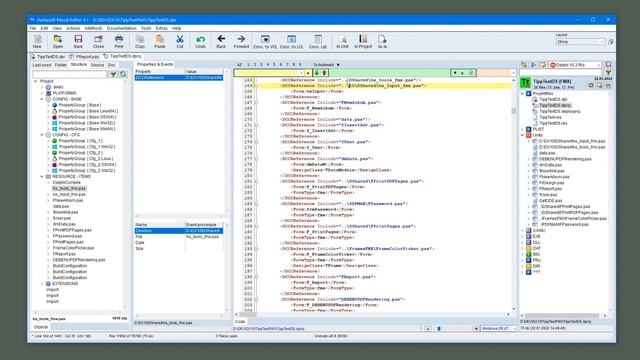Select the PLATFORMS tree item
Image resolution: width=640 pixels, height=360 pixels.
(64, 93)
